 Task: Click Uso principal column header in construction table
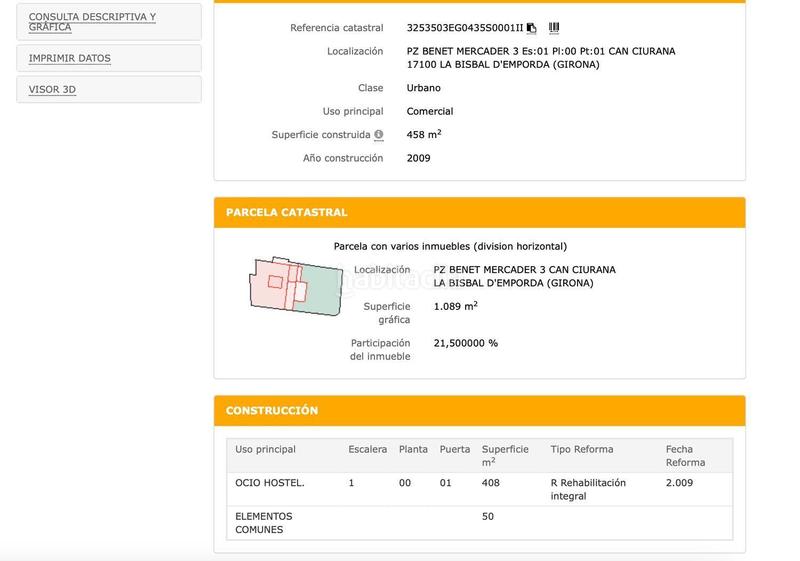266,449
